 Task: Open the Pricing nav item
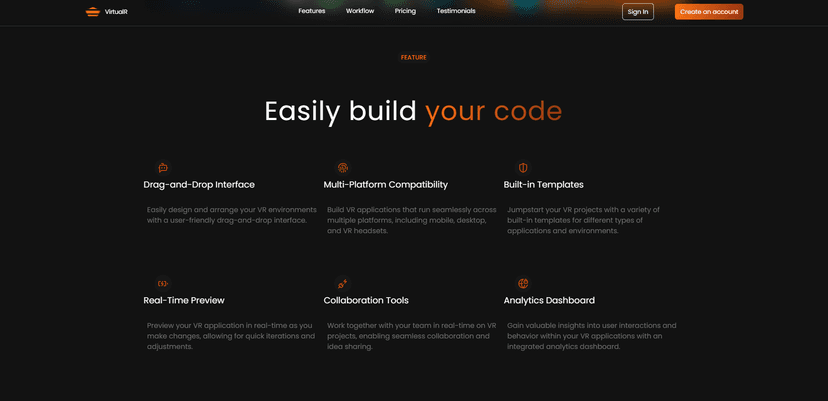click(x=405, y=11)
